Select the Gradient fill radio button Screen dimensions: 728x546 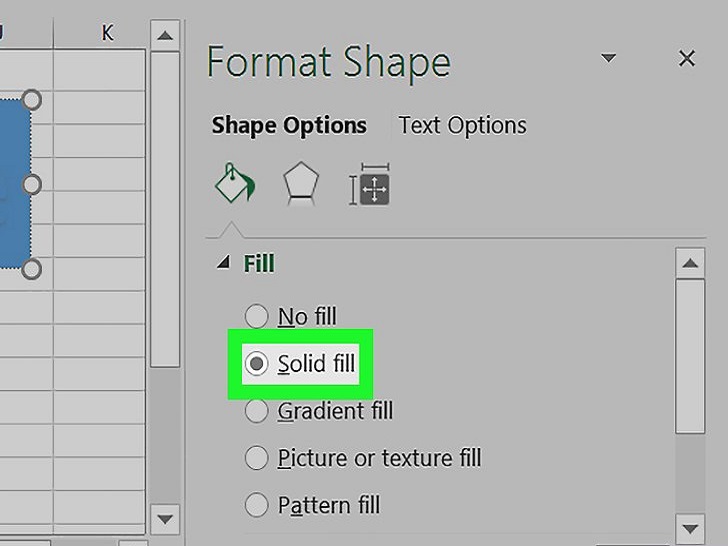click(x=256, y=411)
